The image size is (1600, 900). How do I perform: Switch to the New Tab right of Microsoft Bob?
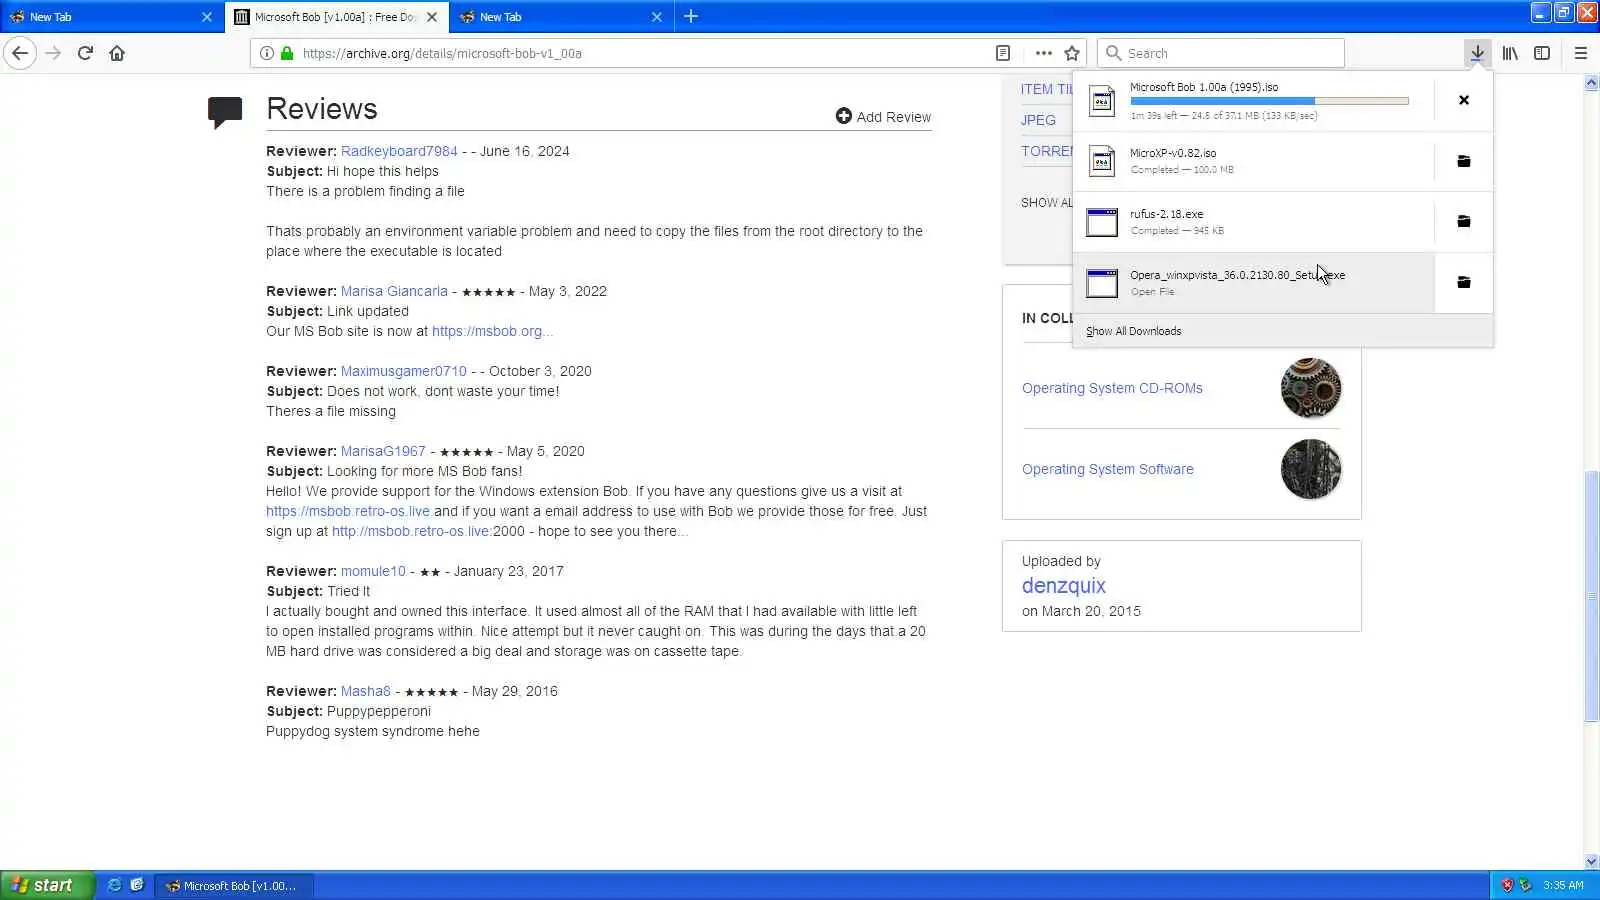(561, 17)
